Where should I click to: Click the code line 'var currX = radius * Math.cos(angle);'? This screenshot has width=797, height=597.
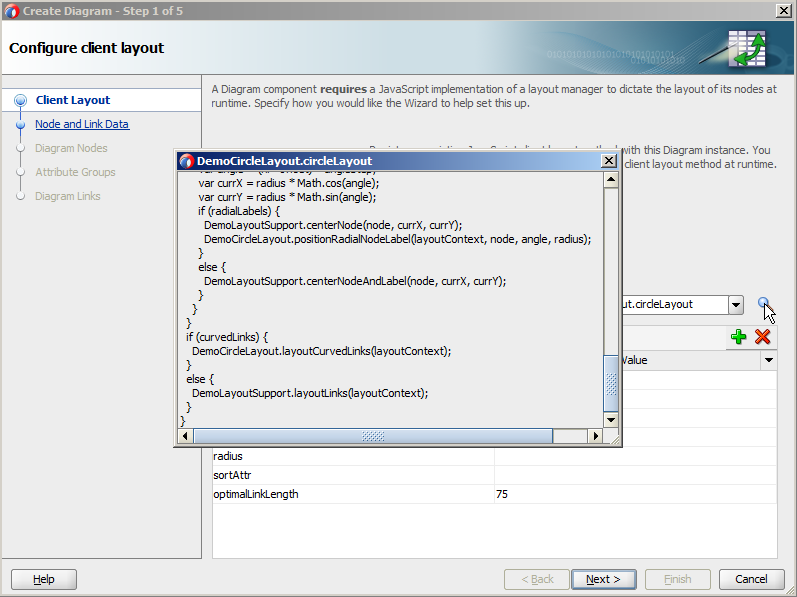tap(289, 183)
